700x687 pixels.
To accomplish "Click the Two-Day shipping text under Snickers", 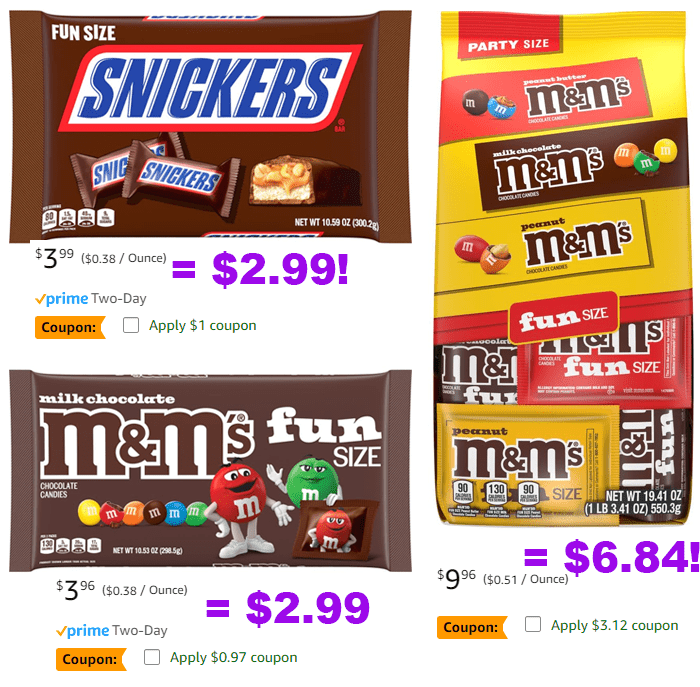I will (x=119, y=299).
